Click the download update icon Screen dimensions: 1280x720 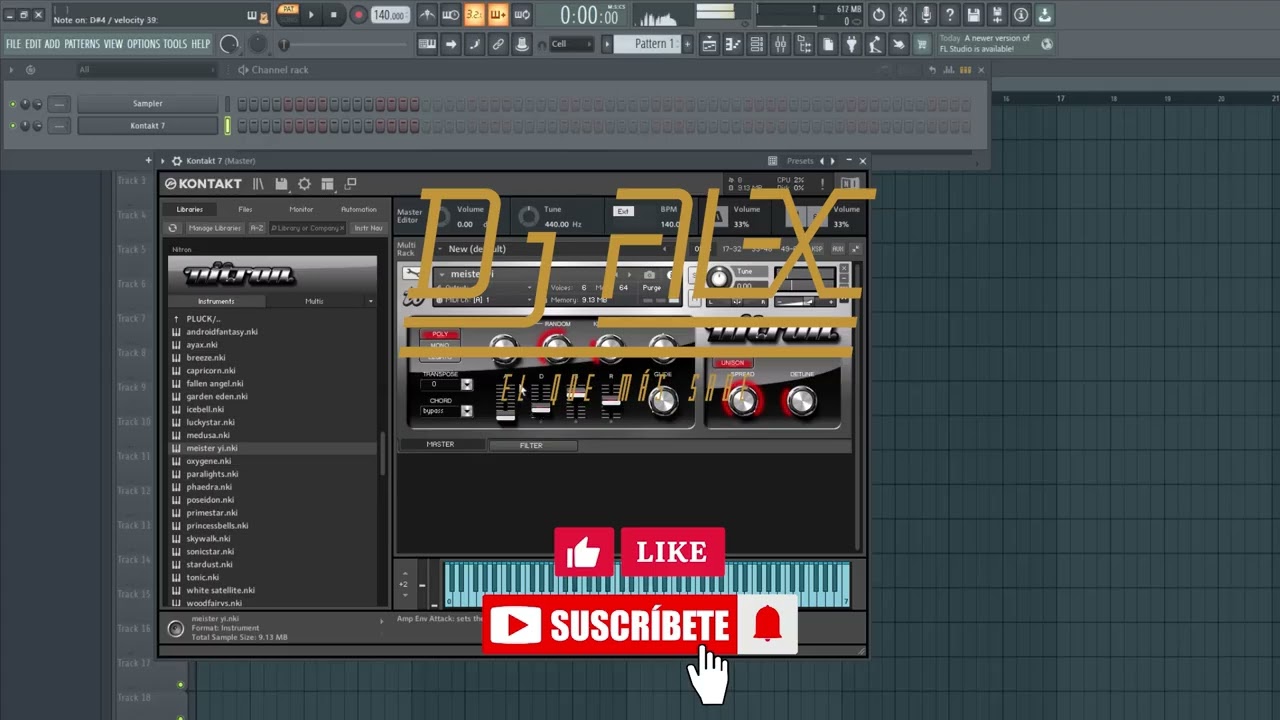[x=1045, y=15]
